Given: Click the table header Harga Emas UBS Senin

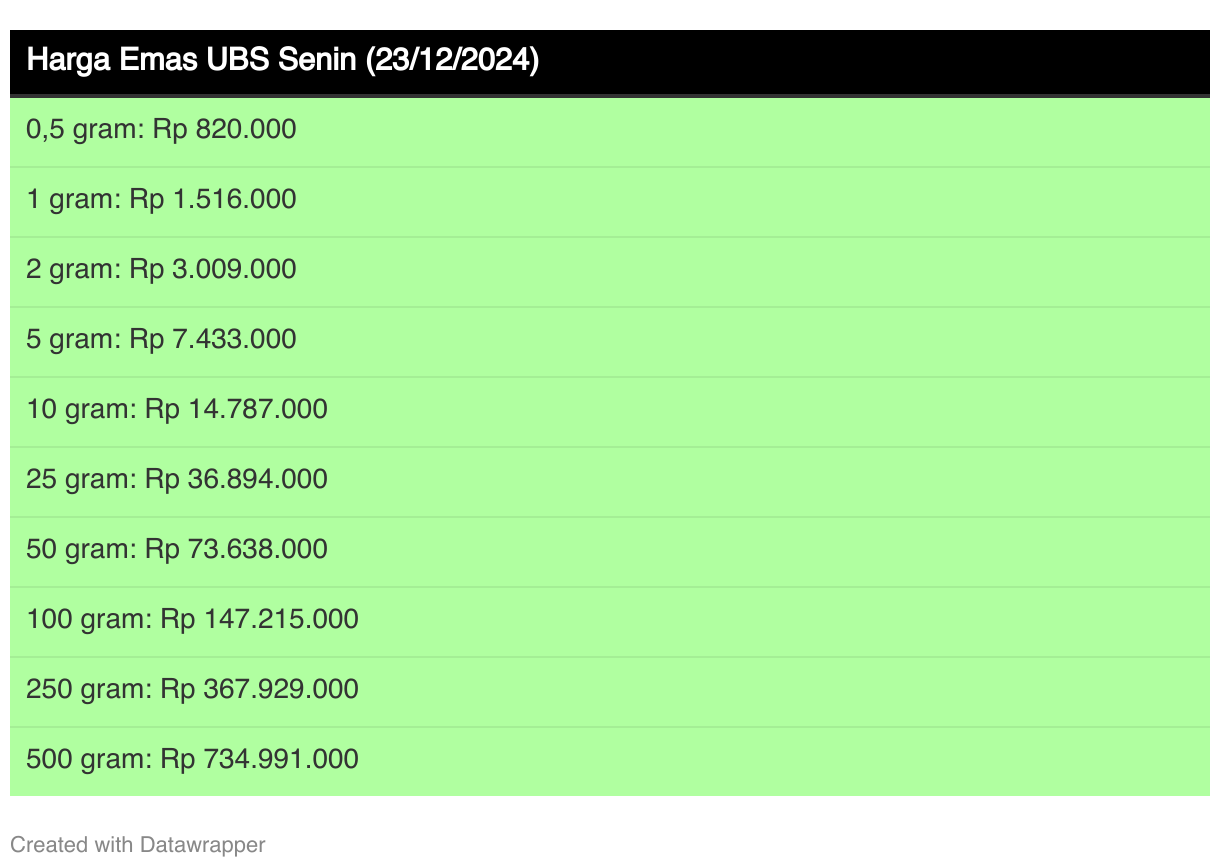Looking at the screenshot, I should click(610, 62).
